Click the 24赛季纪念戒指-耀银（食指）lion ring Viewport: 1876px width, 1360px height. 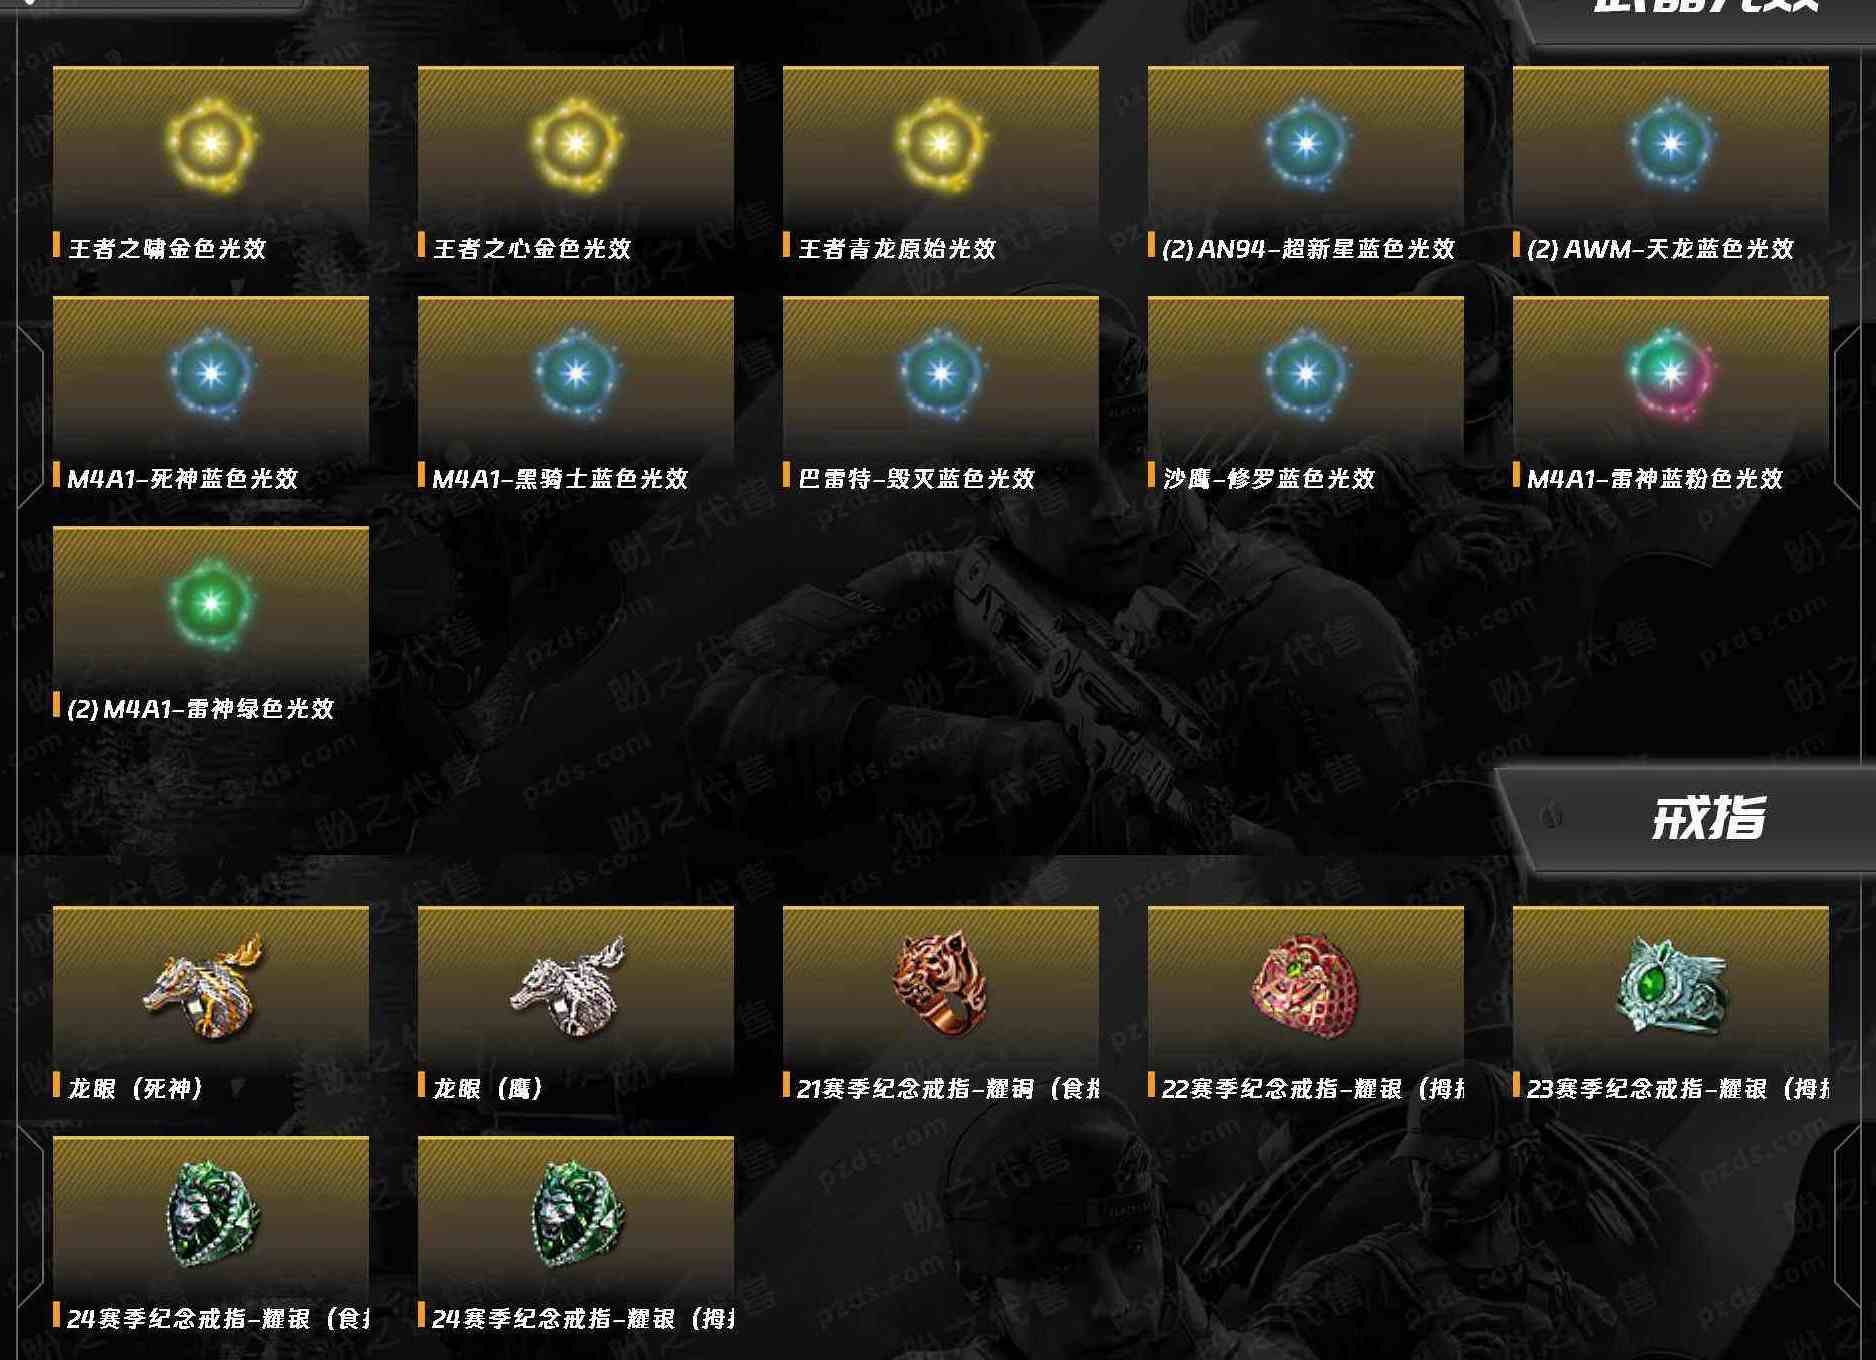point(211,1214)
